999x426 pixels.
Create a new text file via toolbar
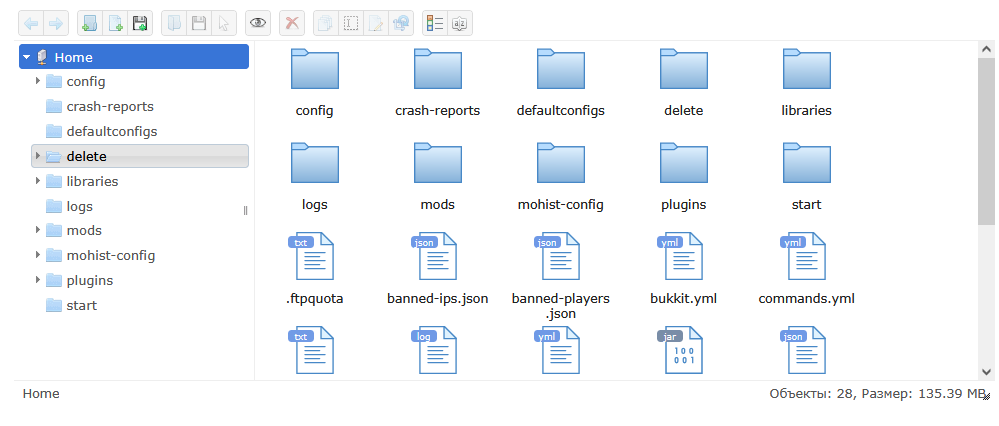115,24
